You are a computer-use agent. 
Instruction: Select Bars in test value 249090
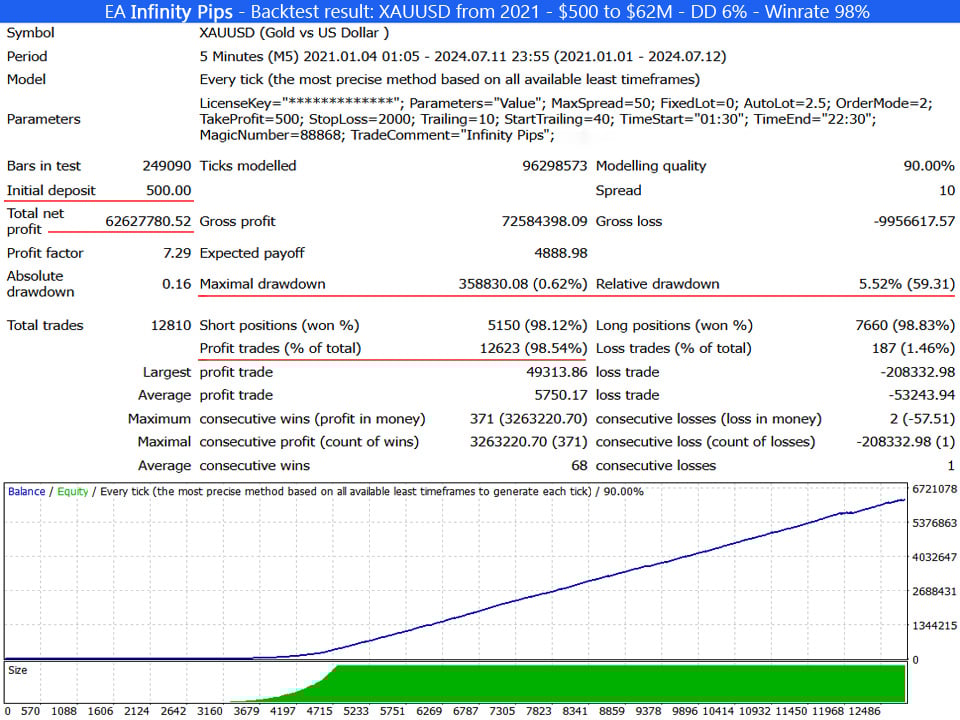tap(167, 166)
